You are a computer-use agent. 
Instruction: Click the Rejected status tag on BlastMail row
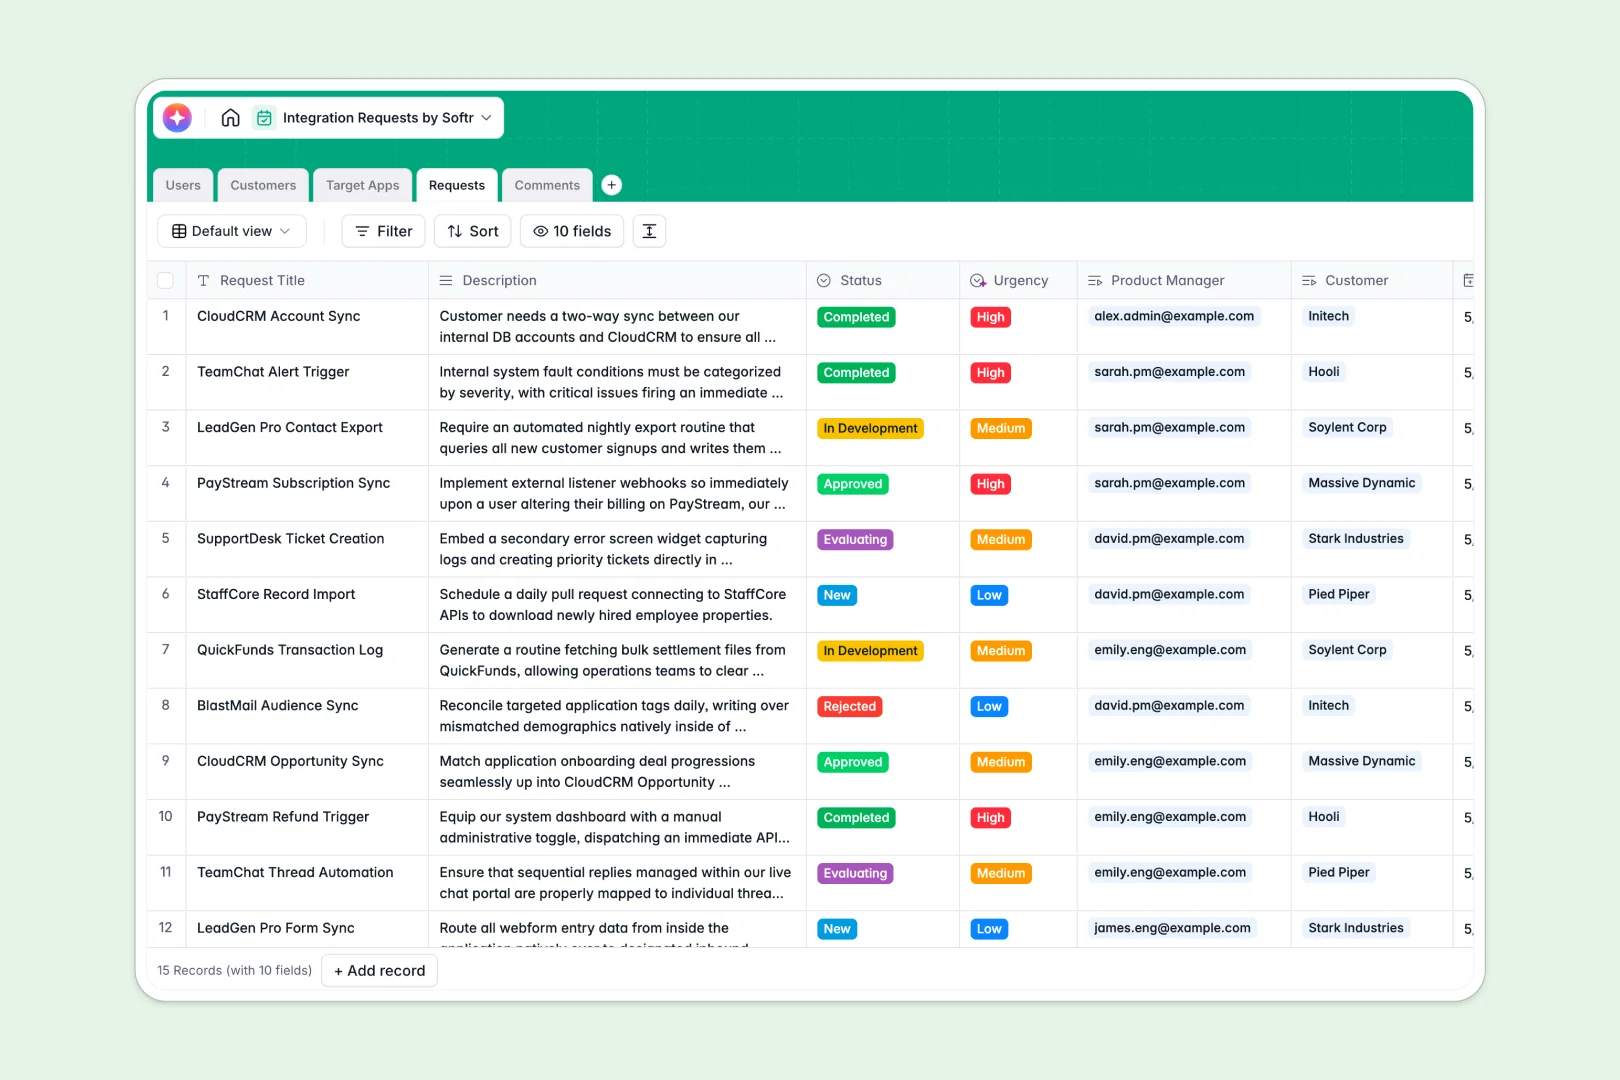[849, 706]
